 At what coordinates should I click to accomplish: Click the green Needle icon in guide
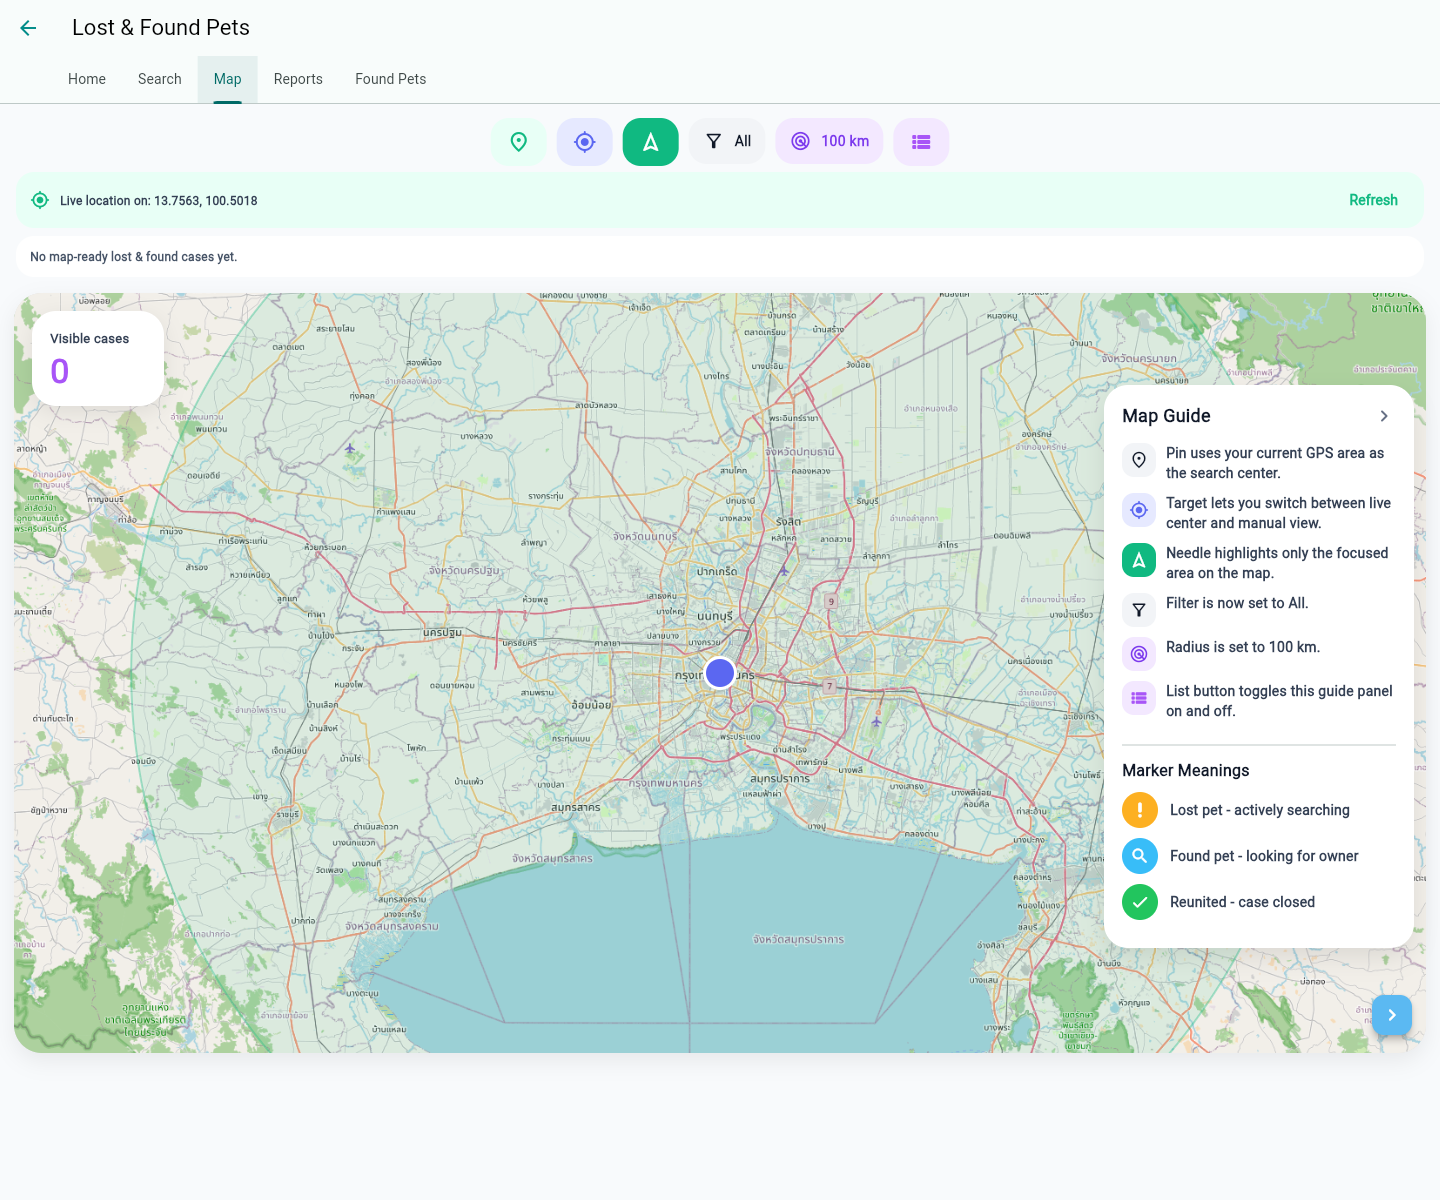click(1139, 560)
